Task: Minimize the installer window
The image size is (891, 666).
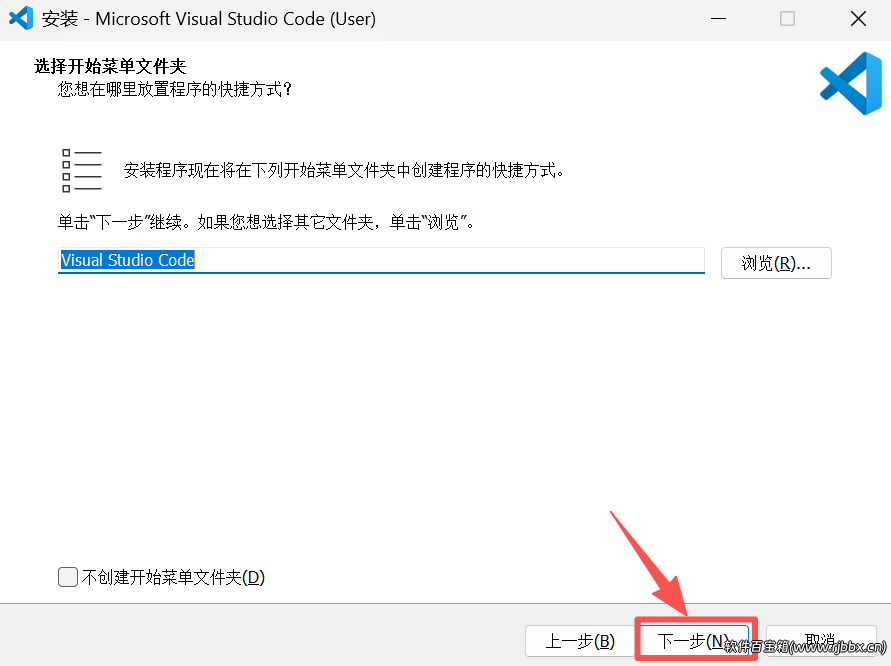Action: (718, 19)
